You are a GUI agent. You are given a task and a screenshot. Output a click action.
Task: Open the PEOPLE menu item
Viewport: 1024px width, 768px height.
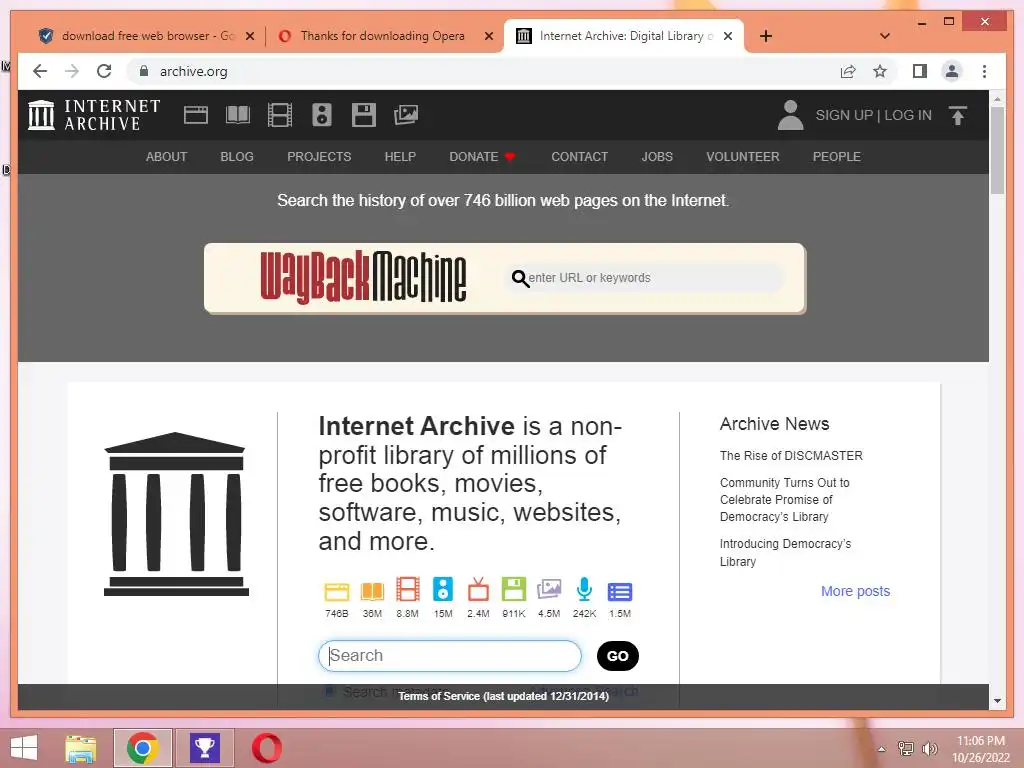pyautogui.click(x=837, y=157)
